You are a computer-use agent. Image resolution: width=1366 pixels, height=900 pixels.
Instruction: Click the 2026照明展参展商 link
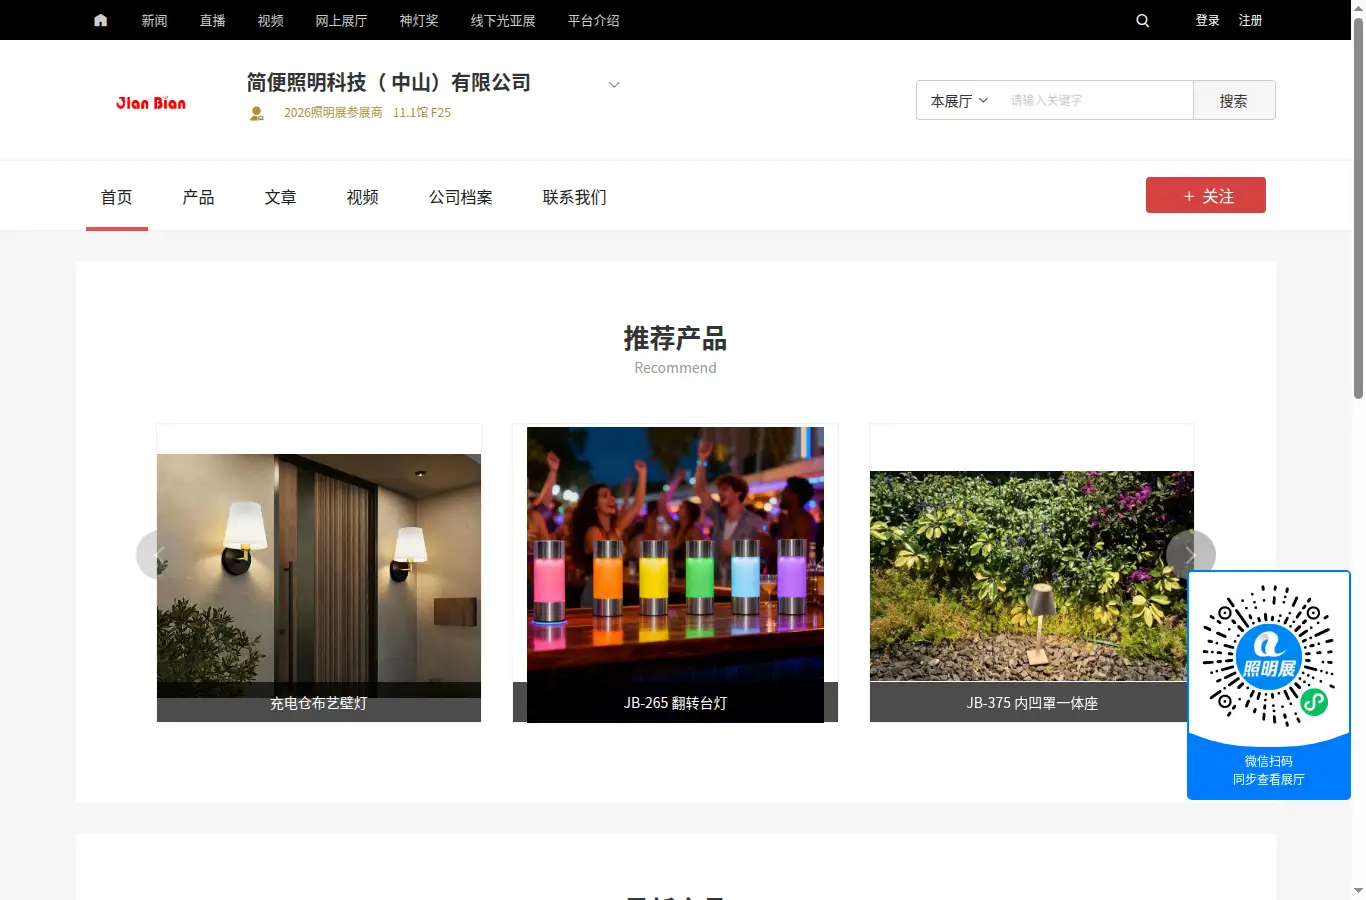(333, 113)
